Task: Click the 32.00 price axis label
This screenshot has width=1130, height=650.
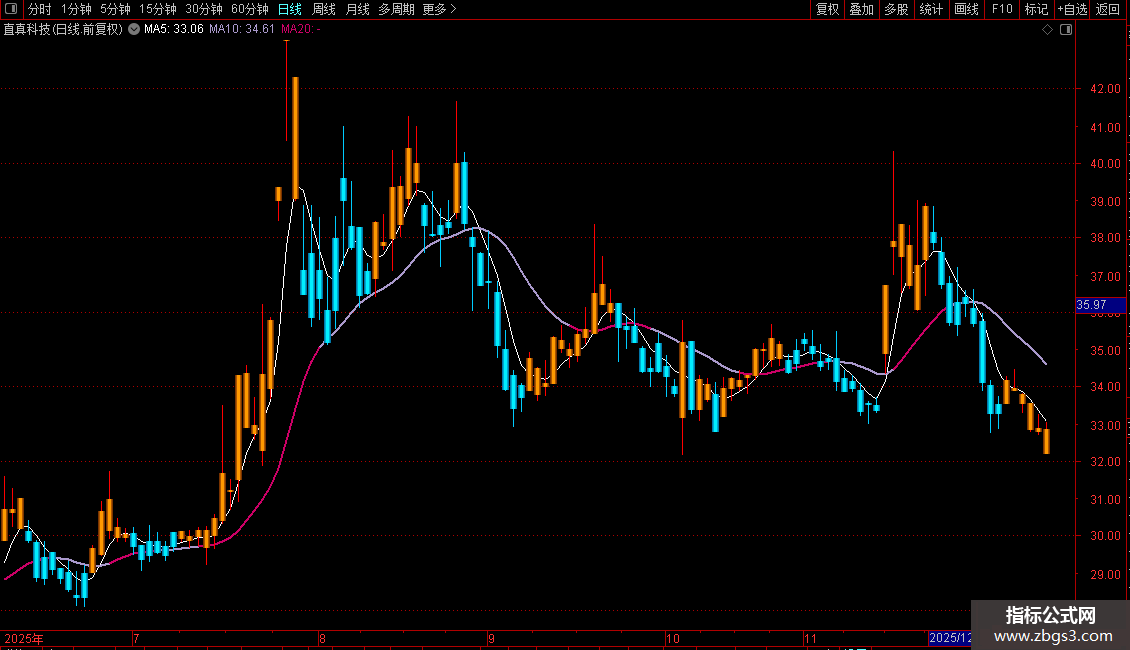Action: tap(1105, 461)
